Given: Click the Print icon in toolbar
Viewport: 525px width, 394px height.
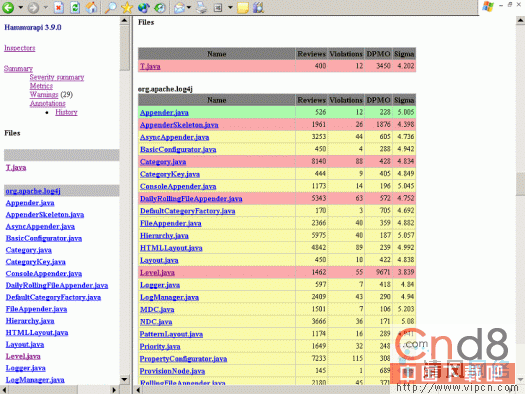Looking at the screenshot, I should [201, 7].
